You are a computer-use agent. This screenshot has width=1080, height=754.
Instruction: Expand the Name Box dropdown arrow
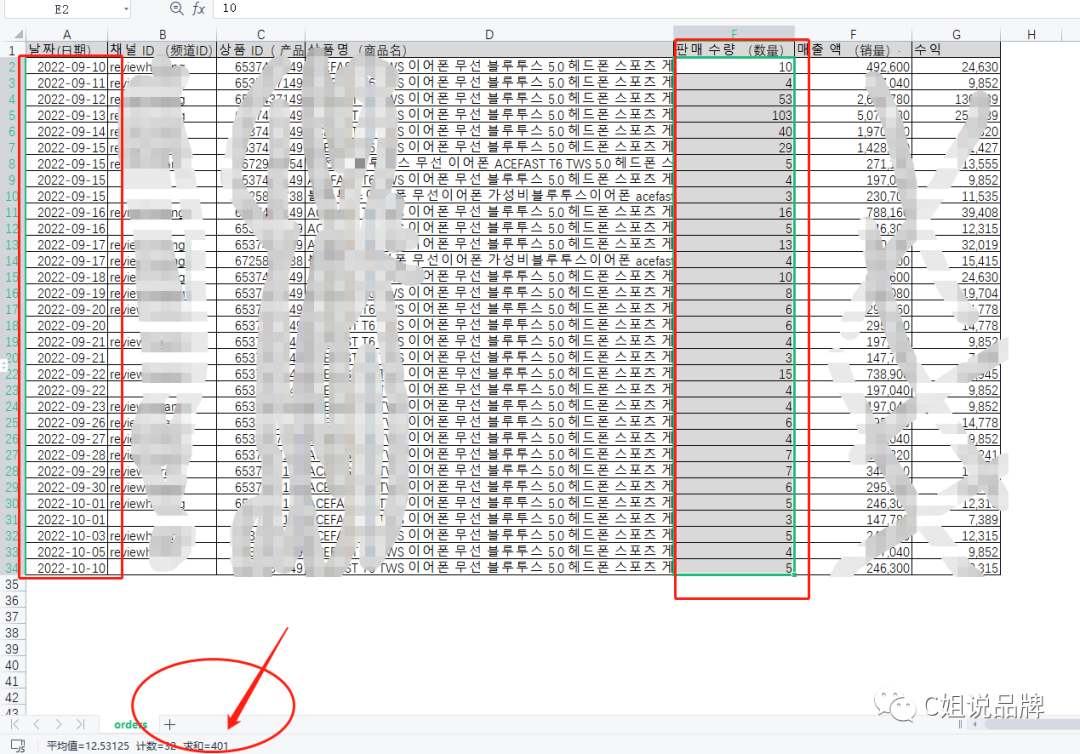(x=126, y=9)
